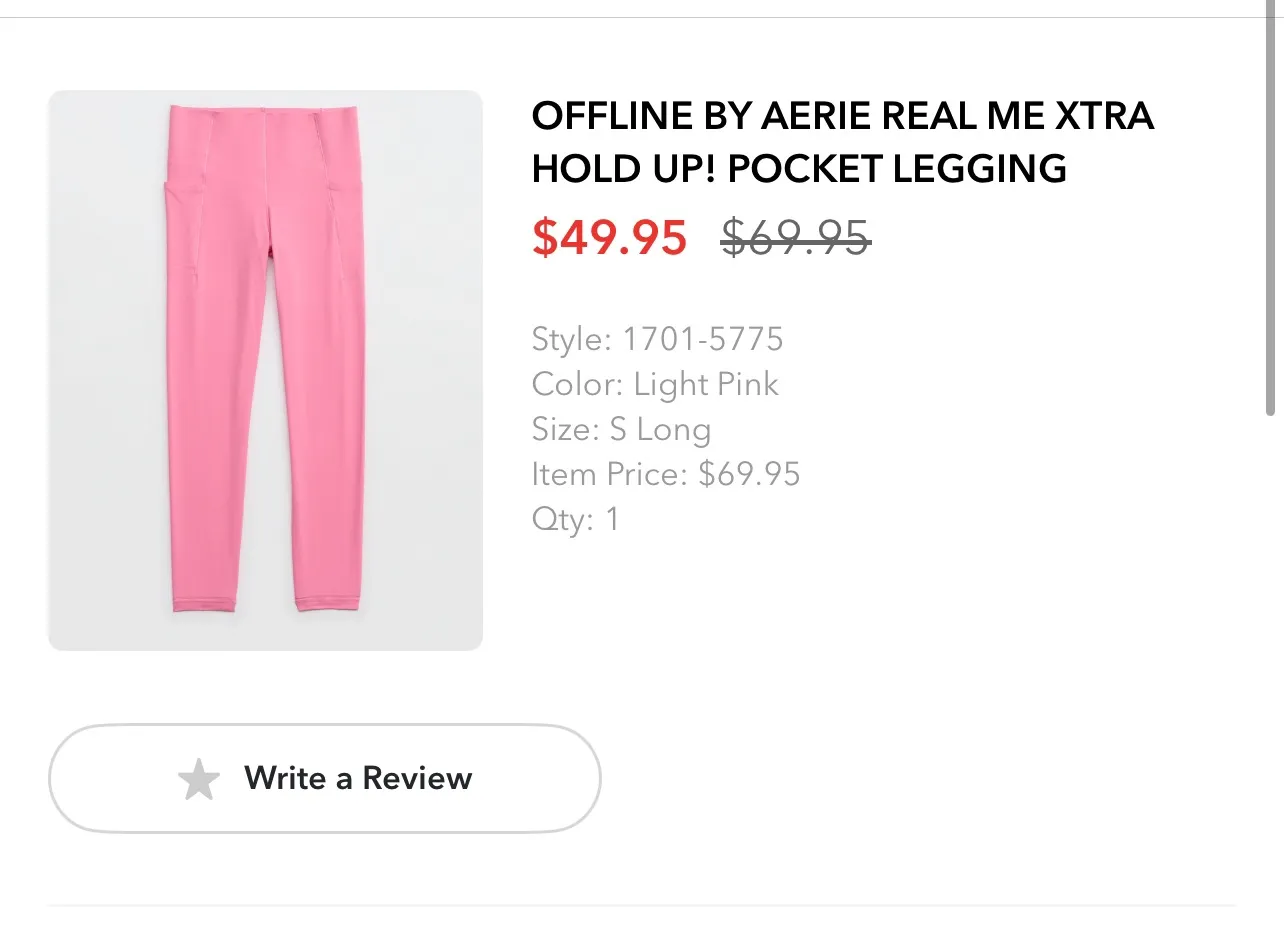Click the Size: S Long detail
The height and width of the screenshot is (925, 1284).
621,429
